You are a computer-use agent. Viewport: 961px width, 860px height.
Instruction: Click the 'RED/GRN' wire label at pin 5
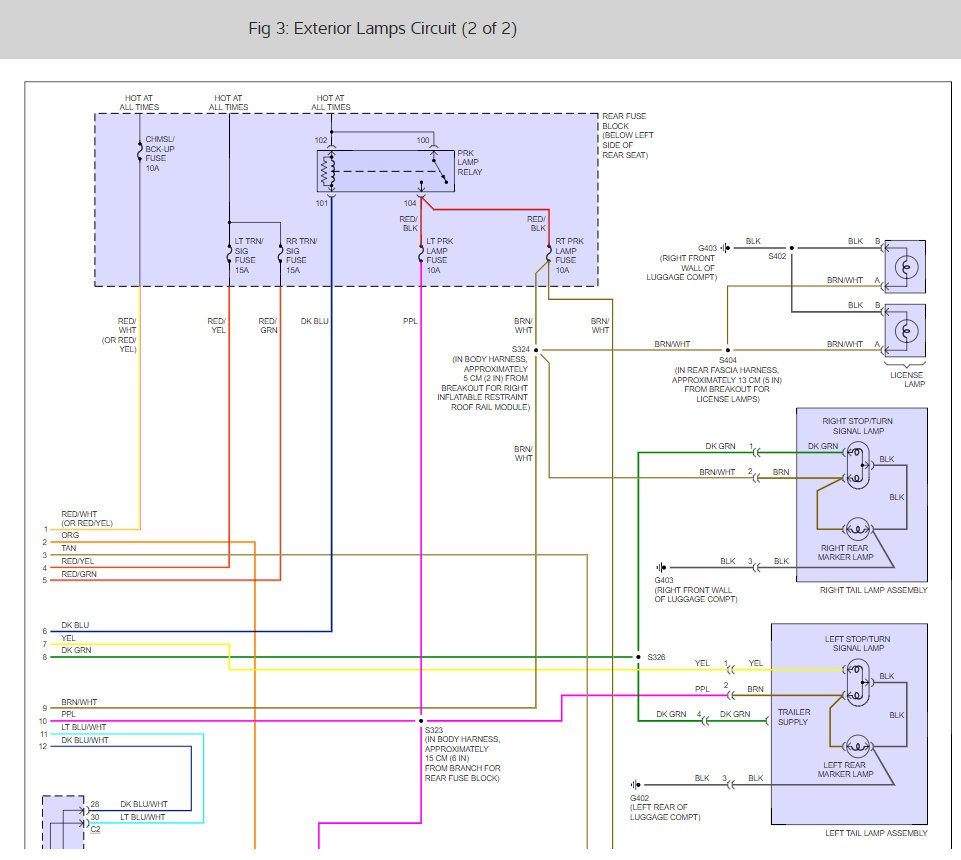coord(79,574)
